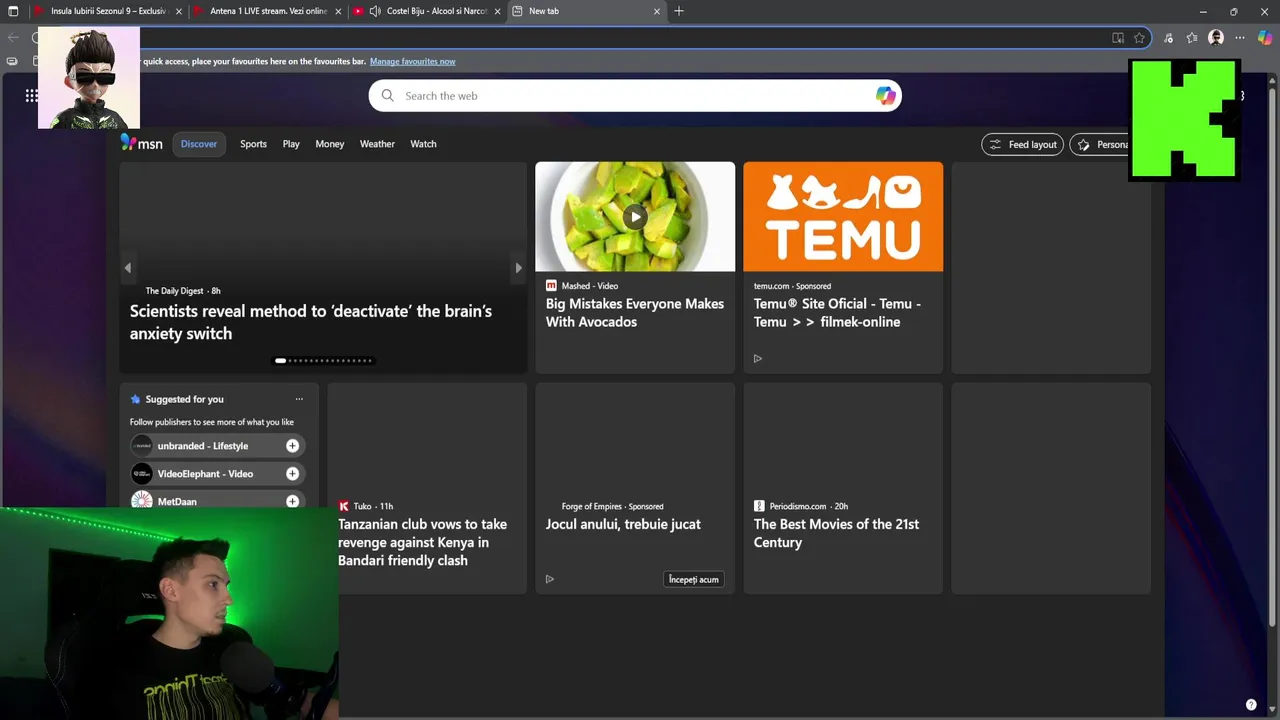
Task: Play the Mashed avocado video
Action: pos(635,216)
